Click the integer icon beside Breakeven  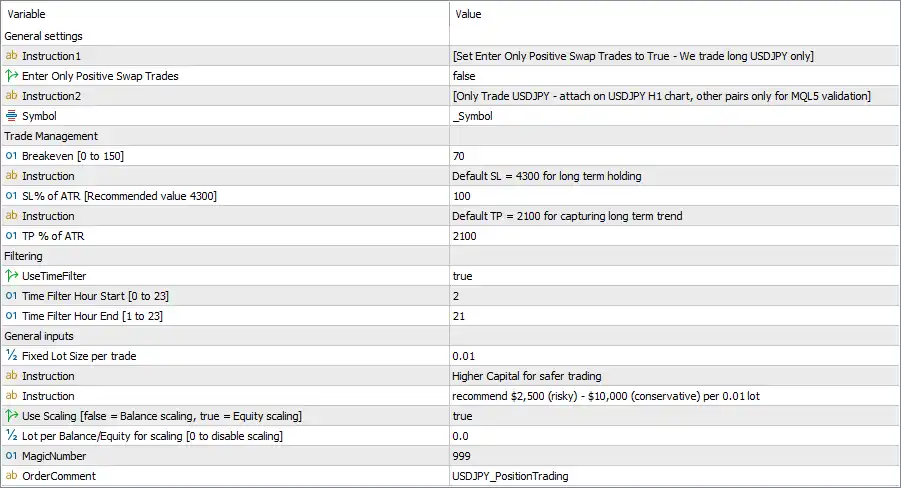pyautogui.click(x=11, y=156)
